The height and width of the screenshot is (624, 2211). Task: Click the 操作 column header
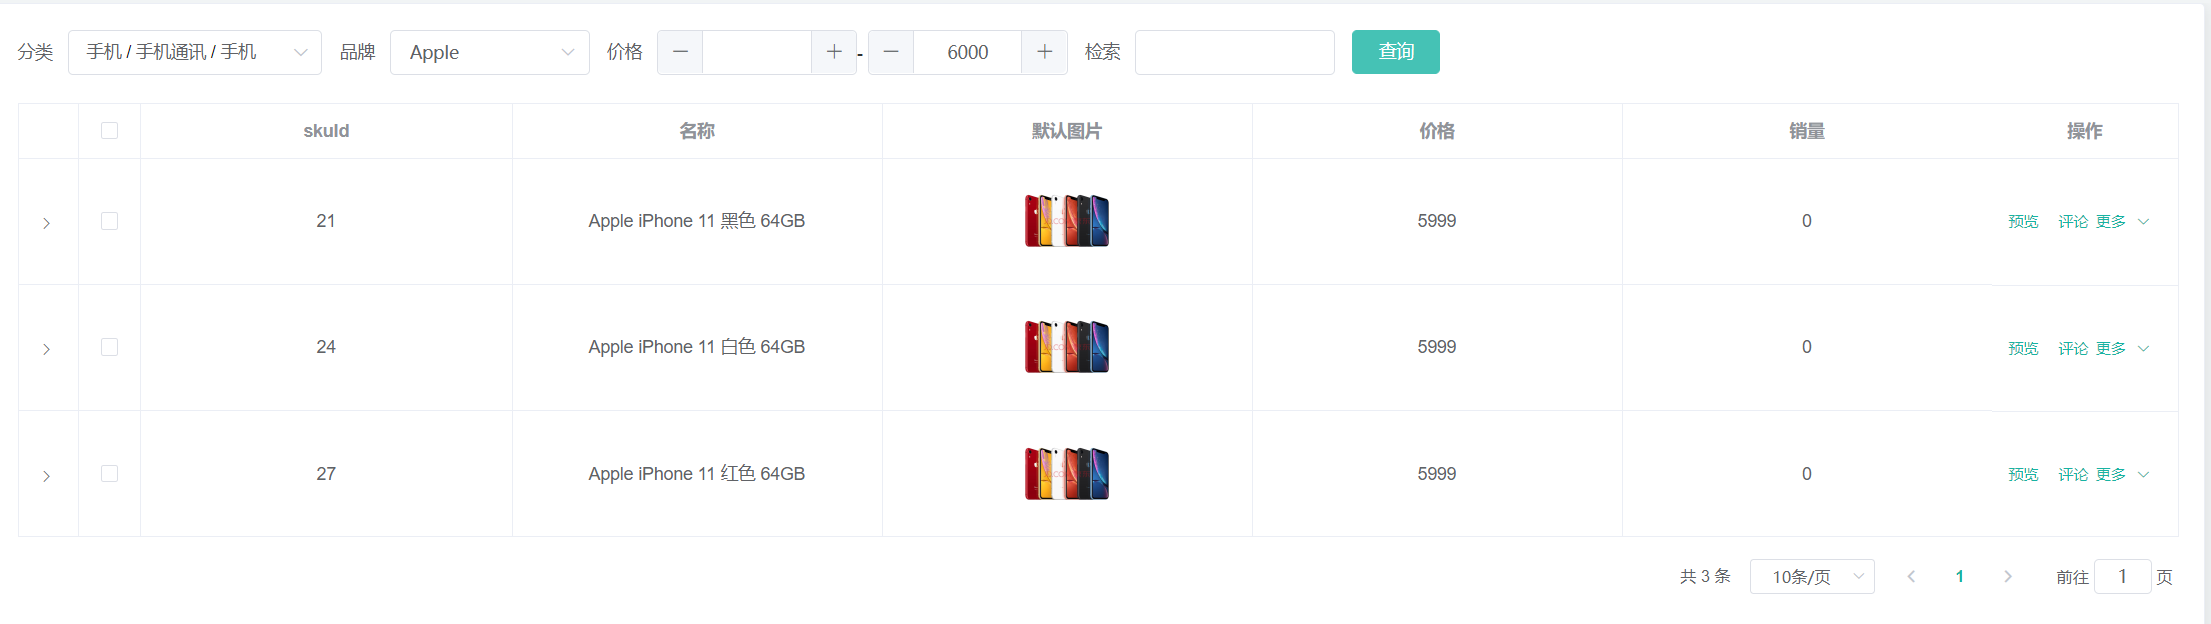(2085, 131)
